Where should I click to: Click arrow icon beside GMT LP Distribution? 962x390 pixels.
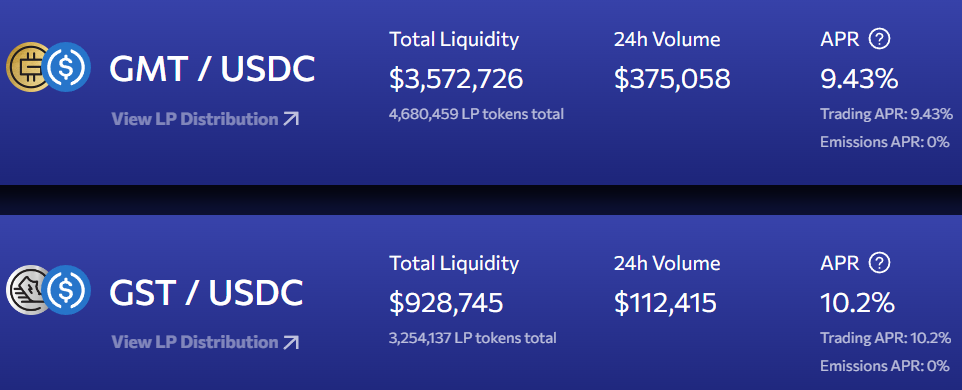pos(291,119)
